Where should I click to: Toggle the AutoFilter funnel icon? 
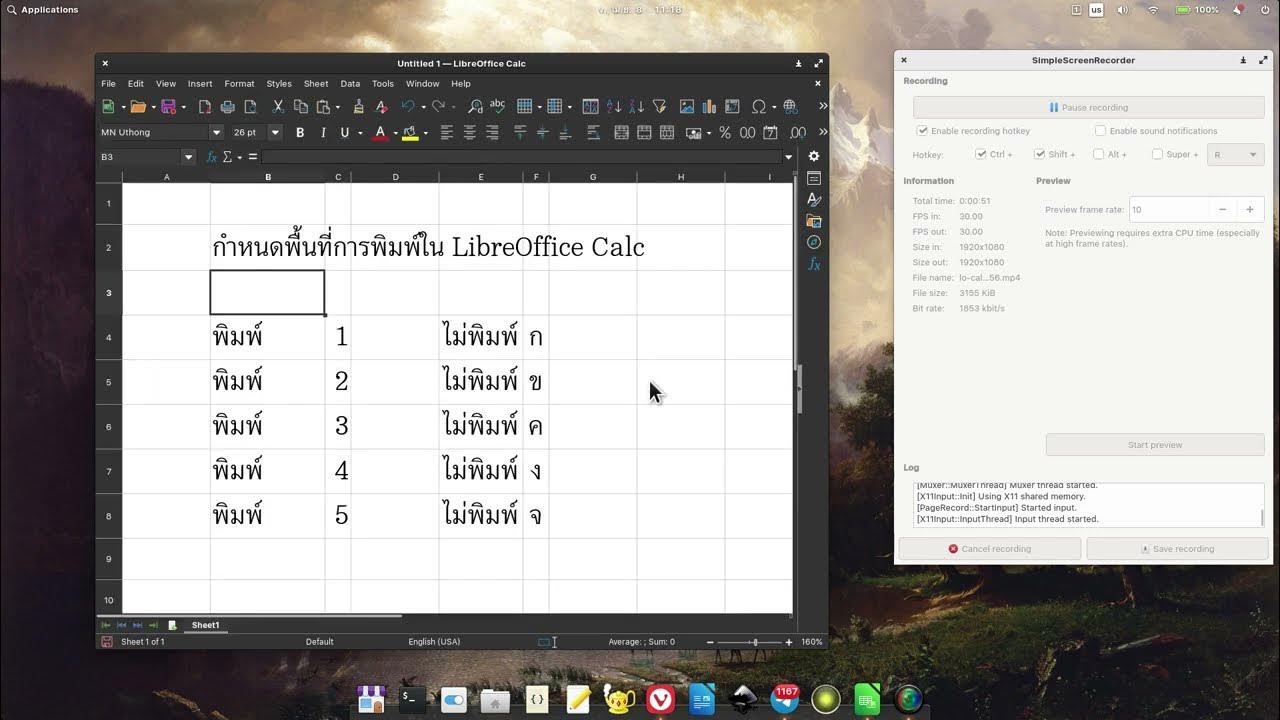click(x=658, y=106)
